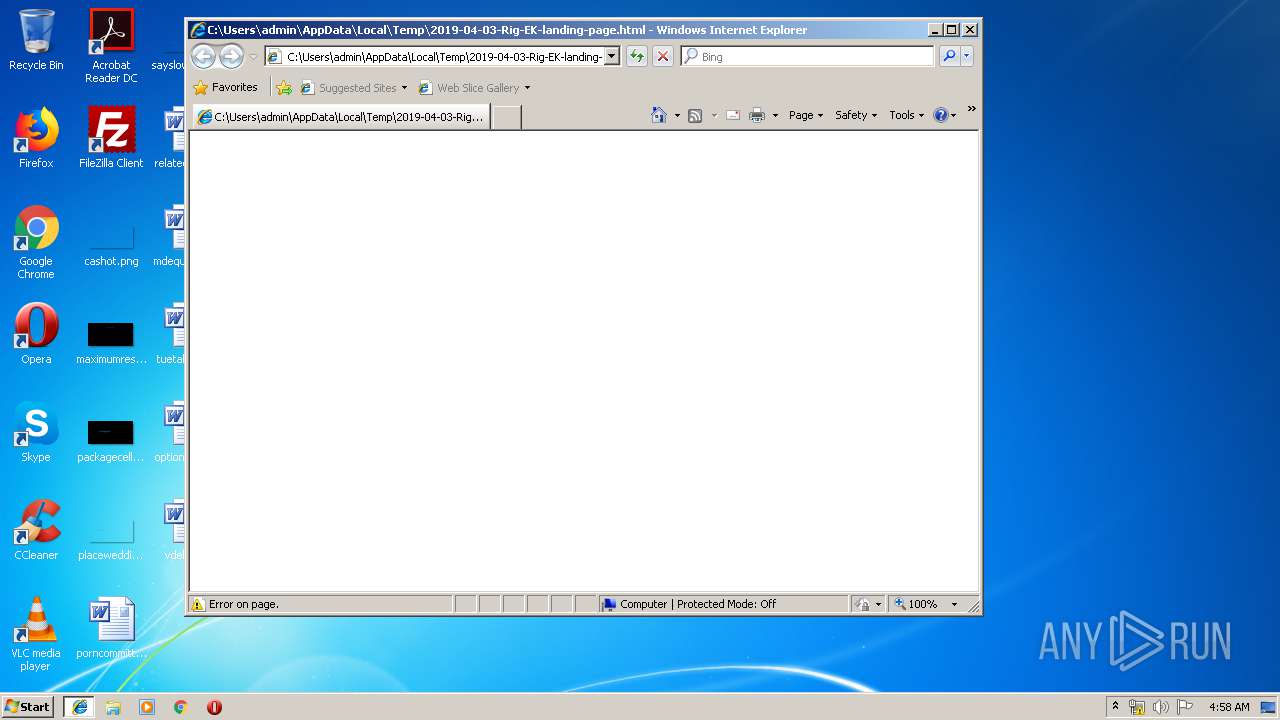Click Internet Explorer taskbar button
The image size is (1280, 720).
point(80,706)
